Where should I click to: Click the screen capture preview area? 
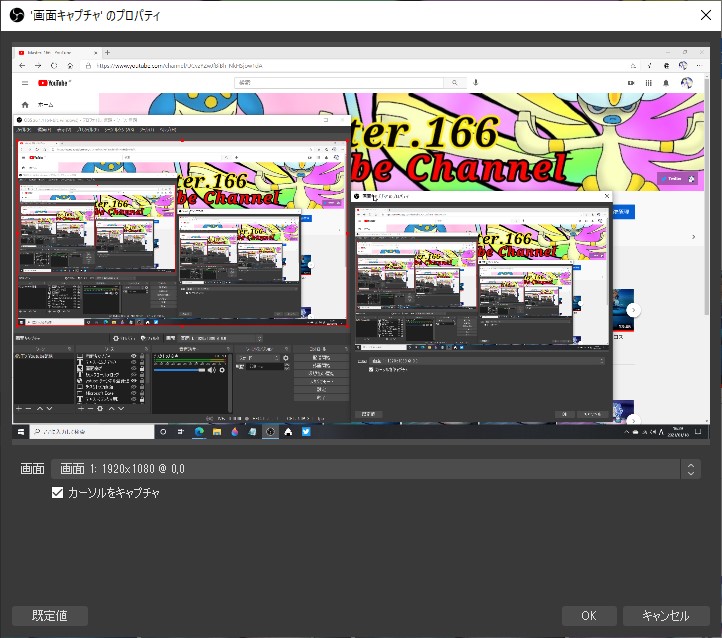(361, 244)
